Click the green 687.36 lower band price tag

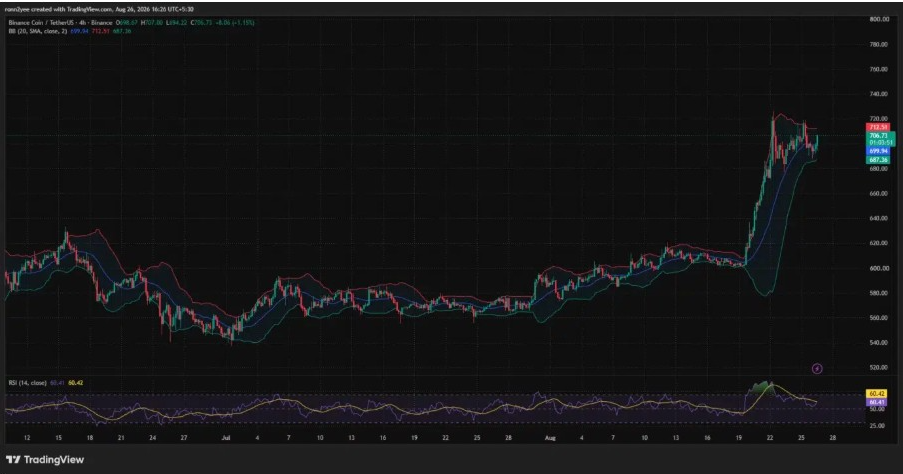(879, 160)
